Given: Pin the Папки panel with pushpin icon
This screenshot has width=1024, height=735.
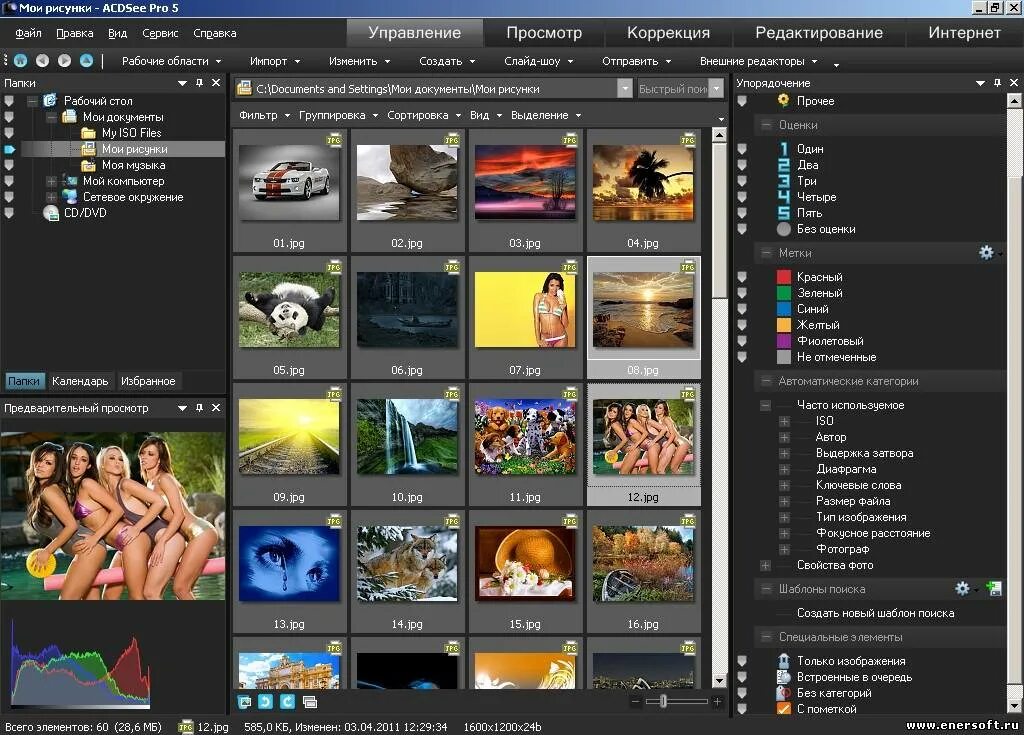Looking at the screenshot, I should (x=199, y=83).
